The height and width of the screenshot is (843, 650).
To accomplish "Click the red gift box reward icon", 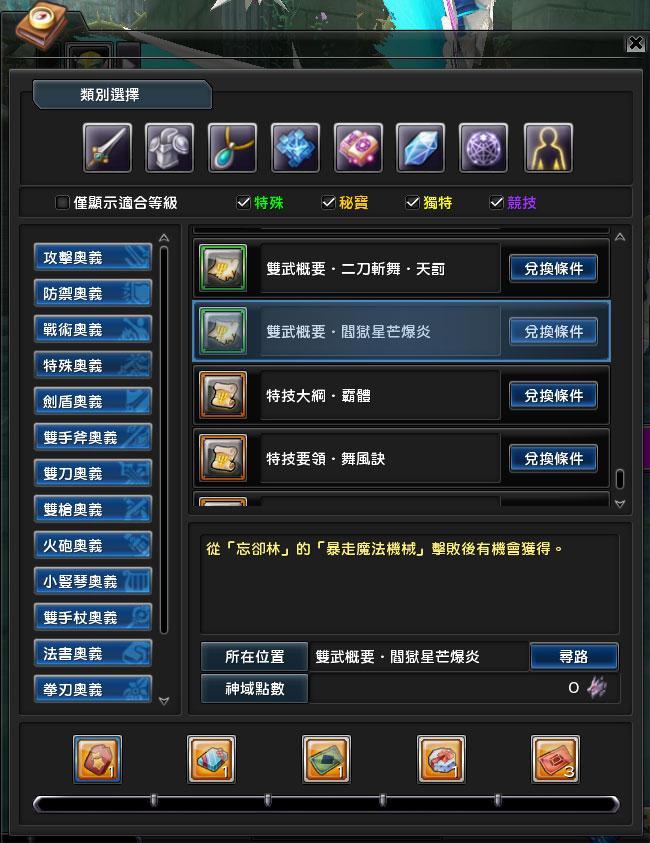I will point(441,759).
